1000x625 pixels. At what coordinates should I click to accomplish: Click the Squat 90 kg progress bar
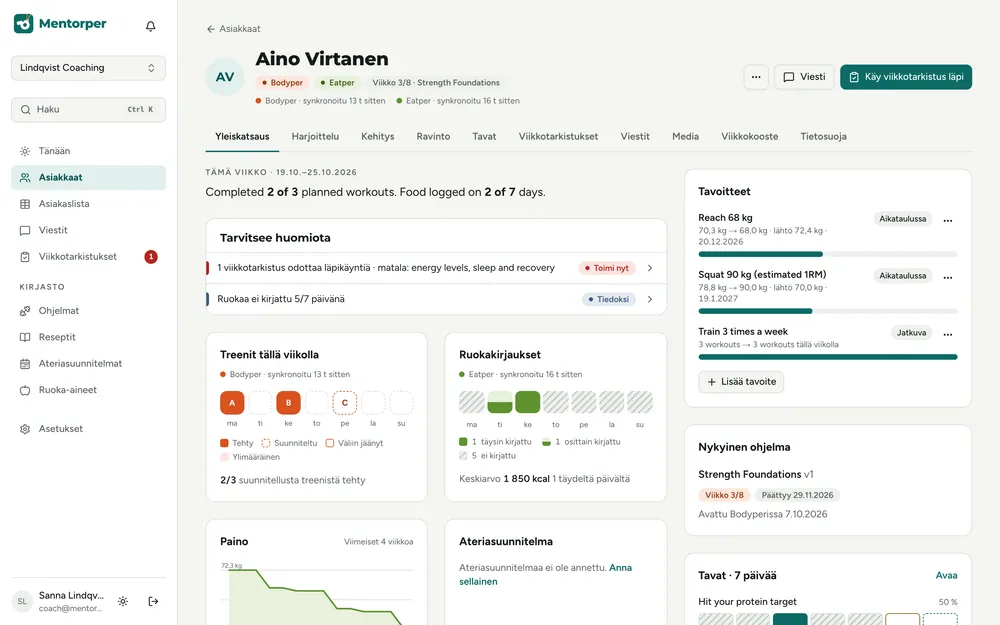828,311
